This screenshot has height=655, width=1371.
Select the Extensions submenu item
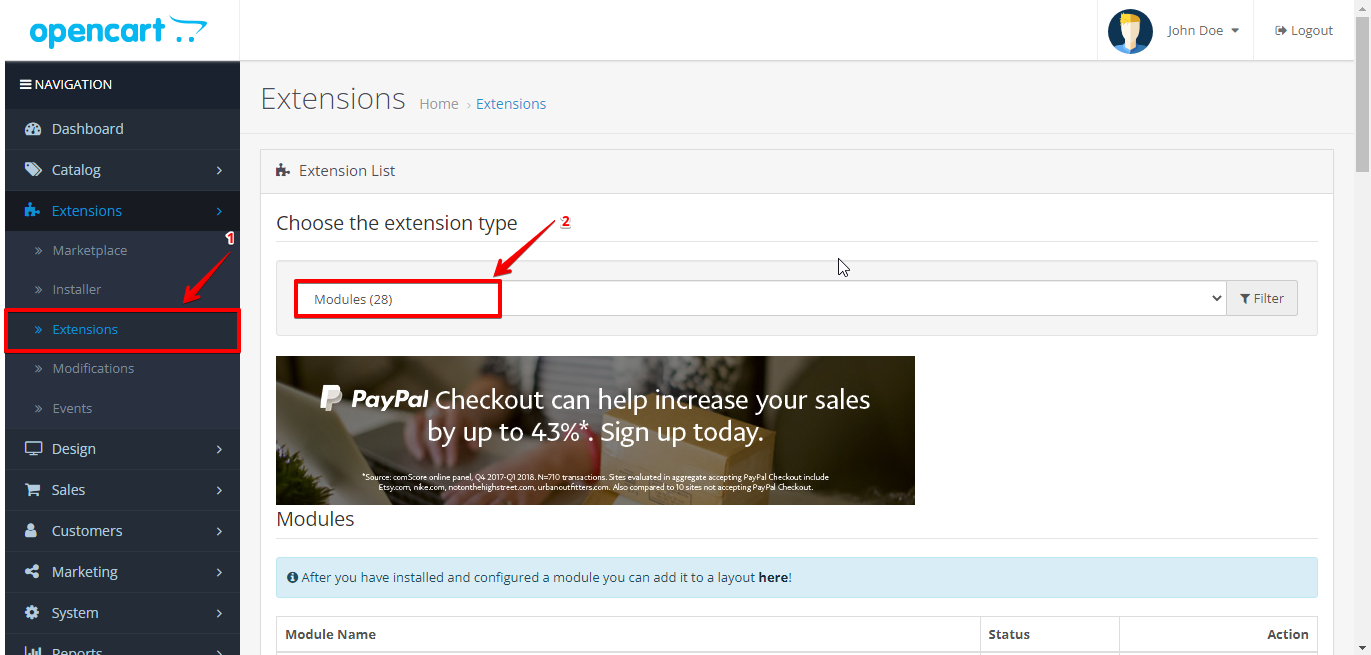pyautogui.click(x=122, y=329)
